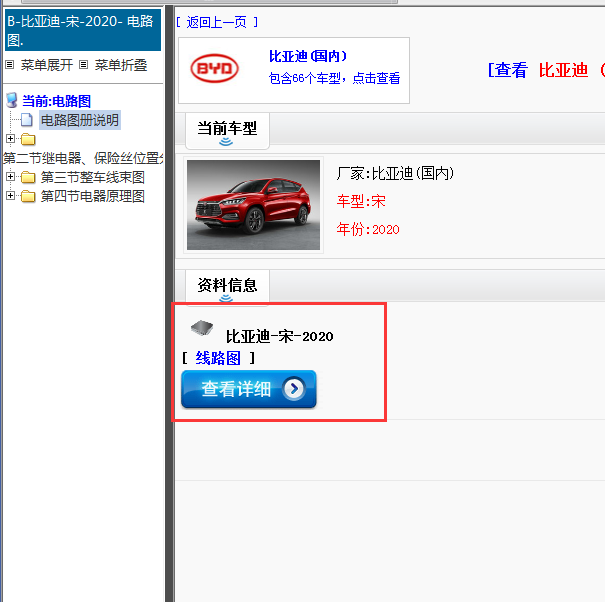
Task: Click the 厂家:比亚迪(国内) text
Action: point(395,173)
